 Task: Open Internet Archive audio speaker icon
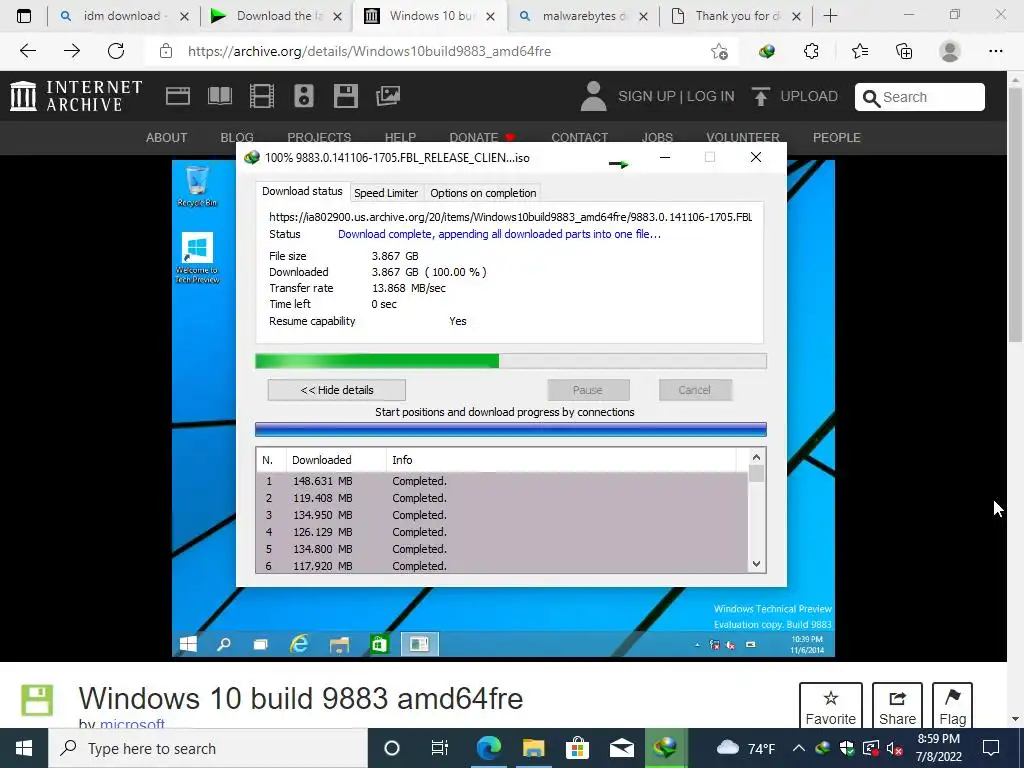[304, 96]
